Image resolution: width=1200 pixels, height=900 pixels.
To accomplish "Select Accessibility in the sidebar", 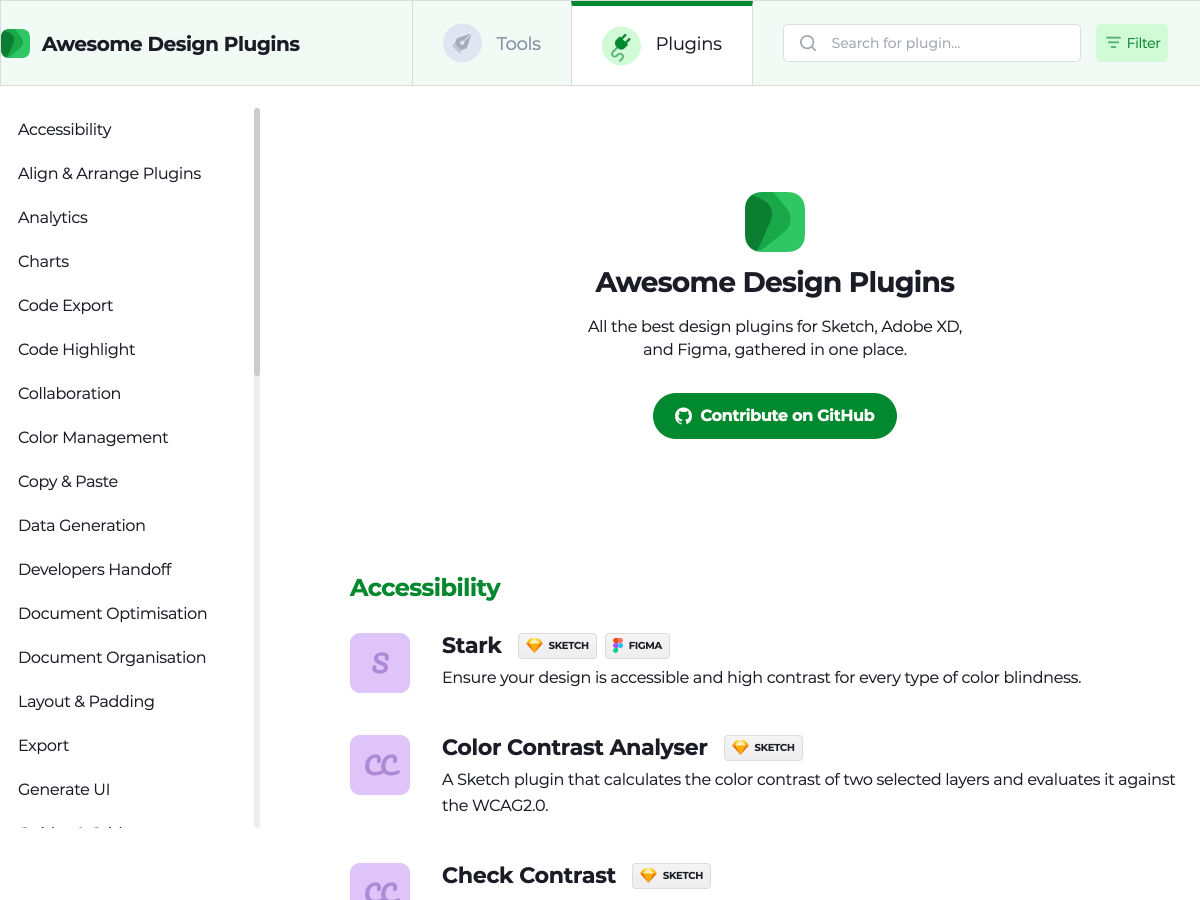I will coord(65,130).
